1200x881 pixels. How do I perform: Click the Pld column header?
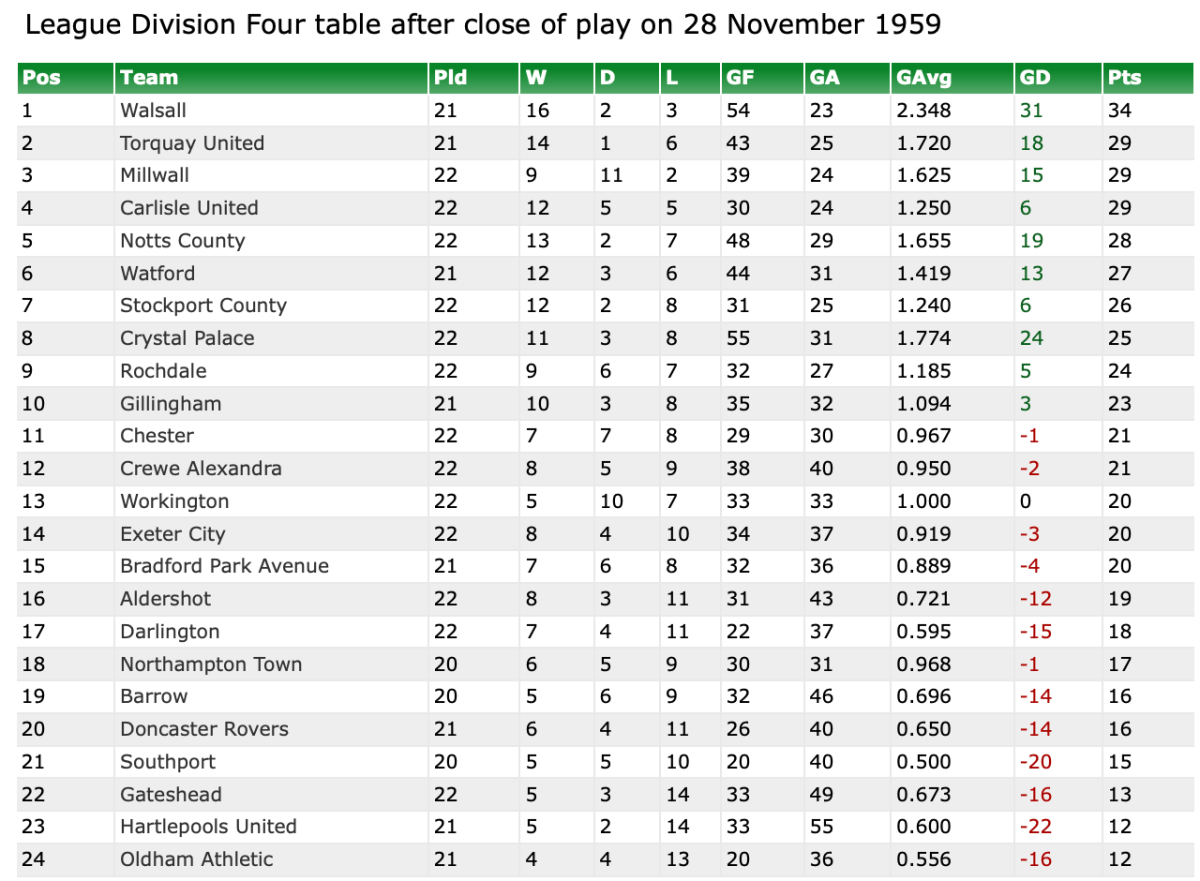(450, 78)
